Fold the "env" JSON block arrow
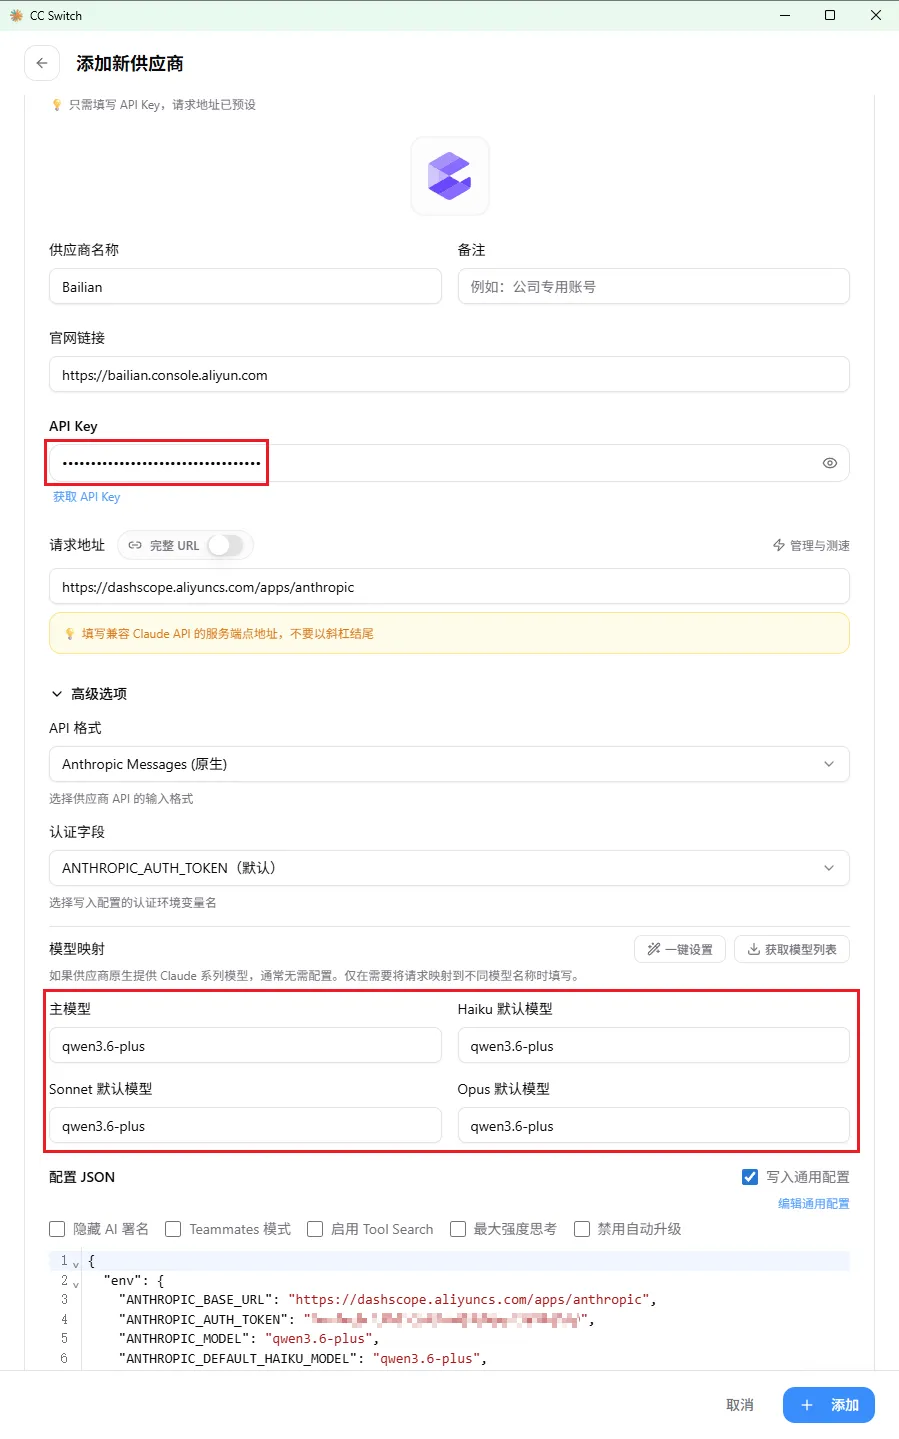Image resolution: width=899 pixels, height=1439 pixels. [x=76, y=1283]
